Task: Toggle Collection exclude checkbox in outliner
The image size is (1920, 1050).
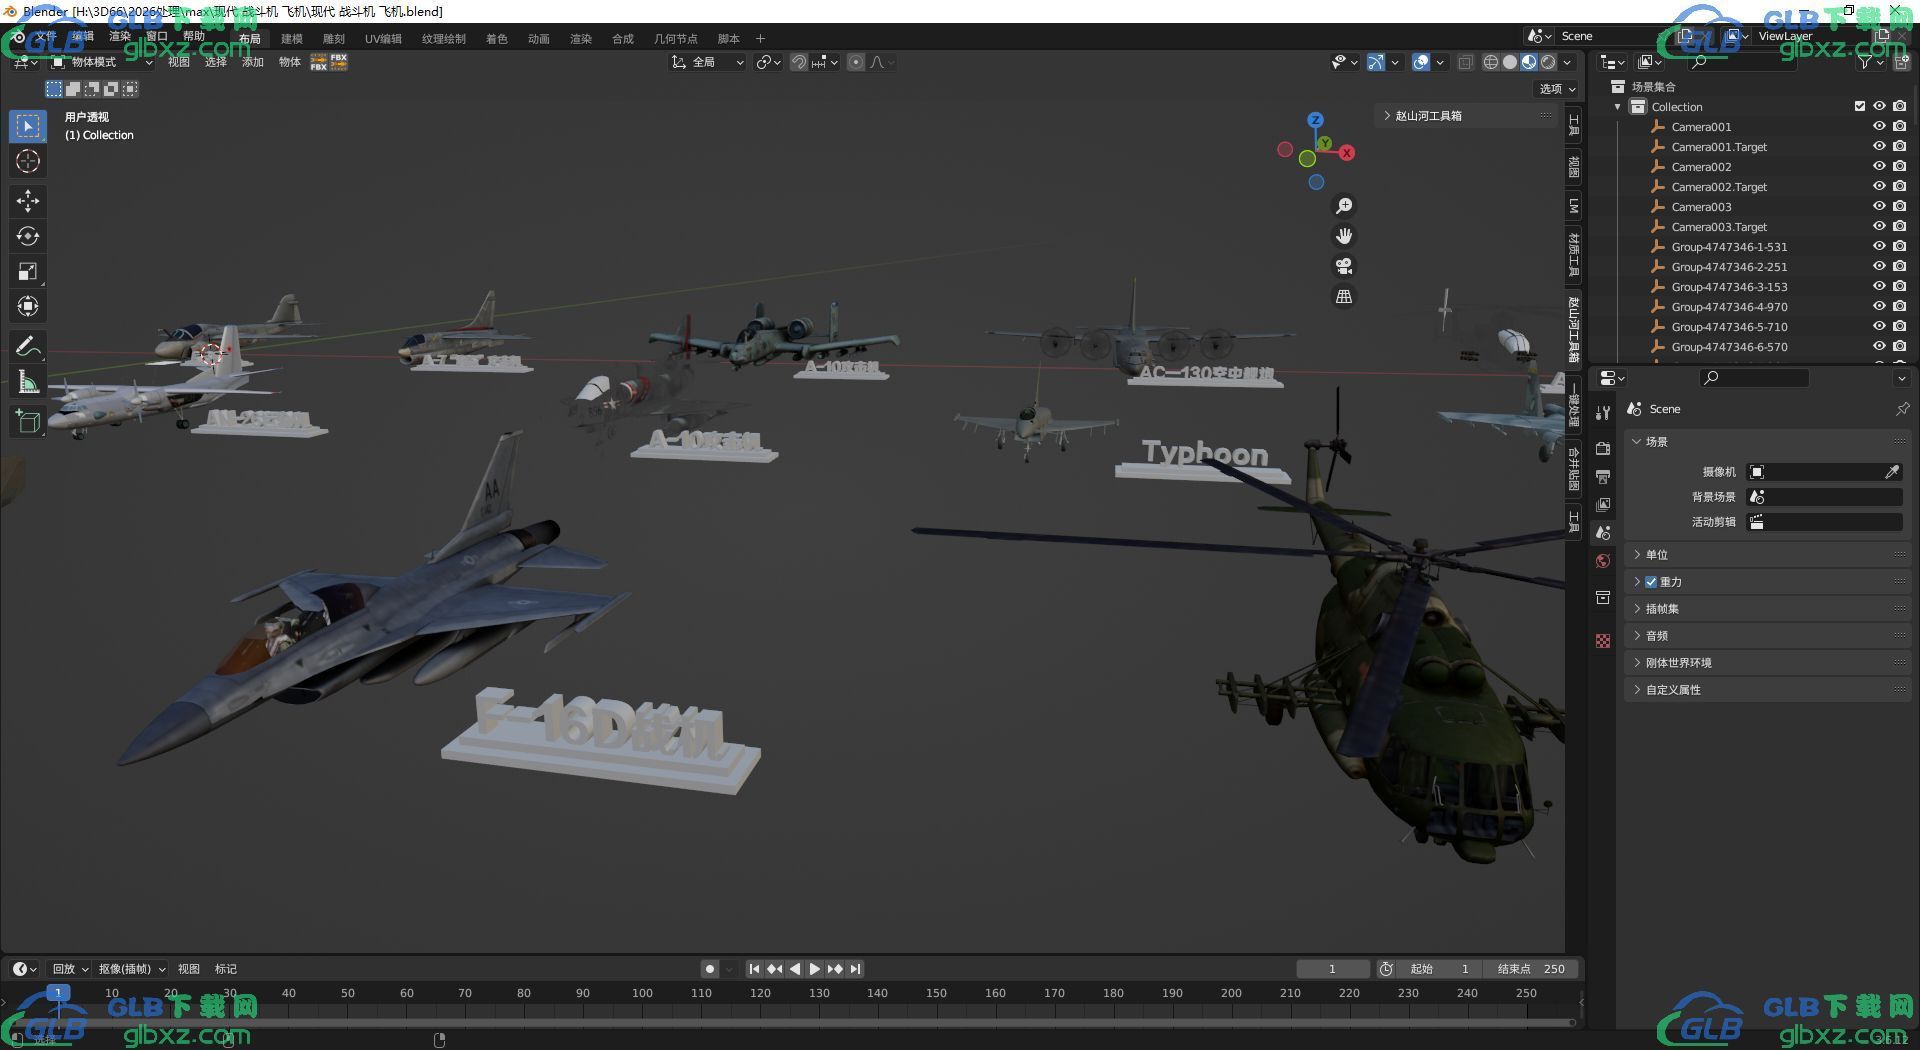Action: (x=1860, y=106)
